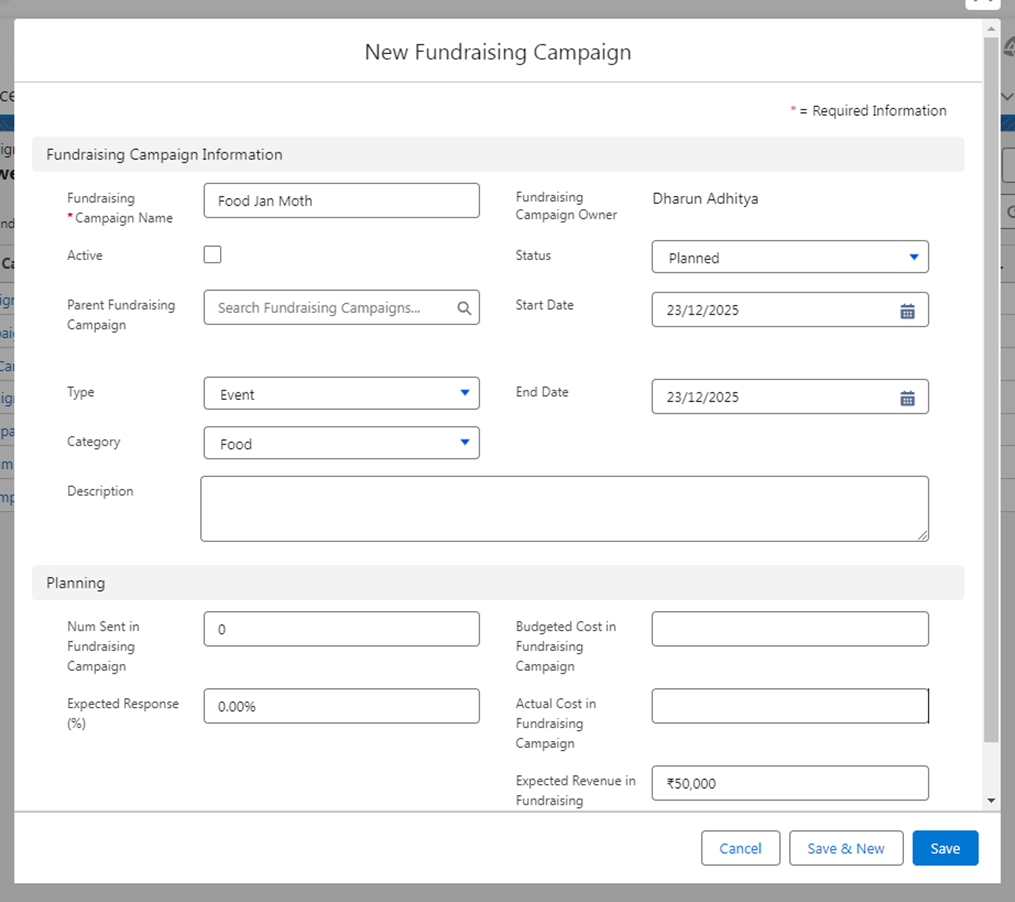Open Start Date calendar picker icon

coord(907,311)
